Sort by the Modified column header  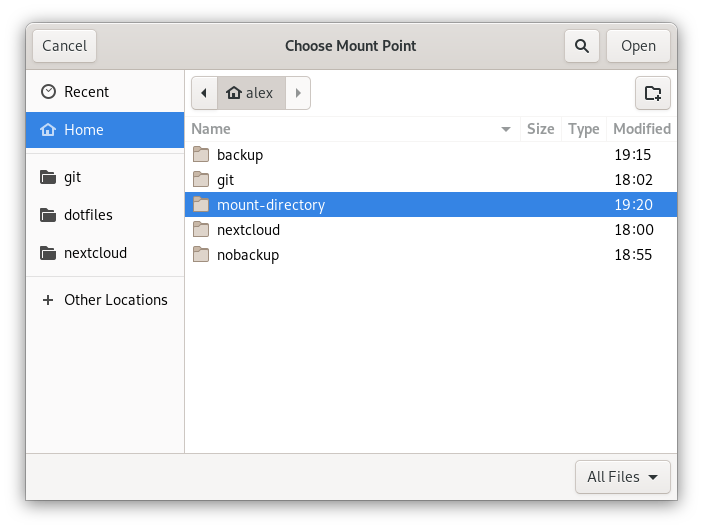point(641,129)
